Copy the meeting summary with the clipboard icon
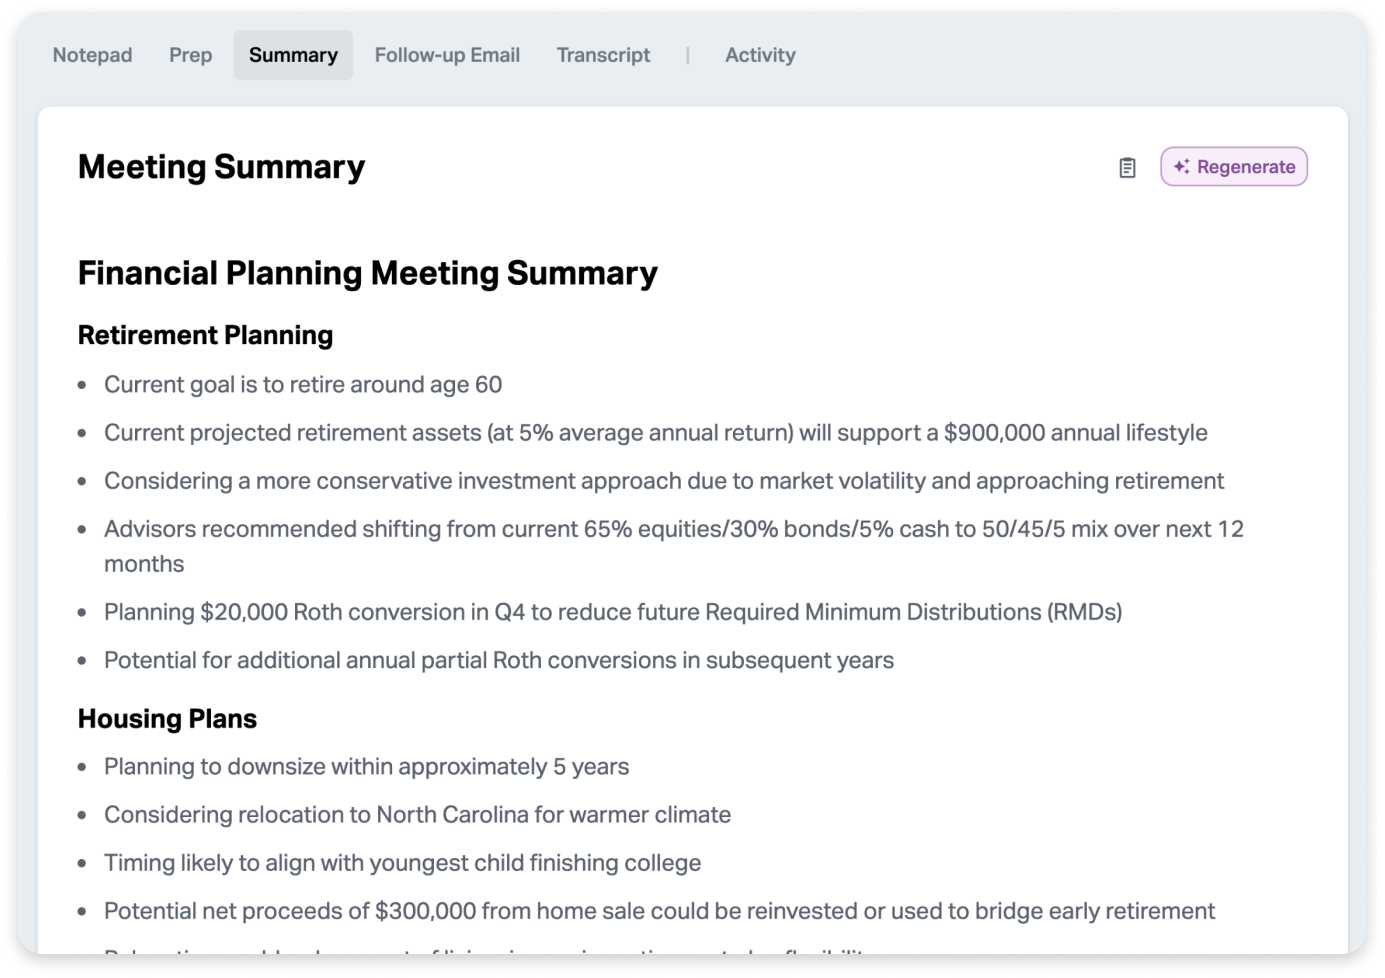Screen dimensions: 1385x978 click(1127, 168)
